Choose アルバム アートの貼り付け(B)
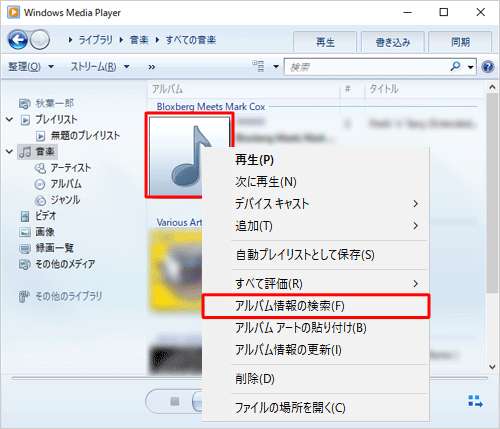 point(315,328)
